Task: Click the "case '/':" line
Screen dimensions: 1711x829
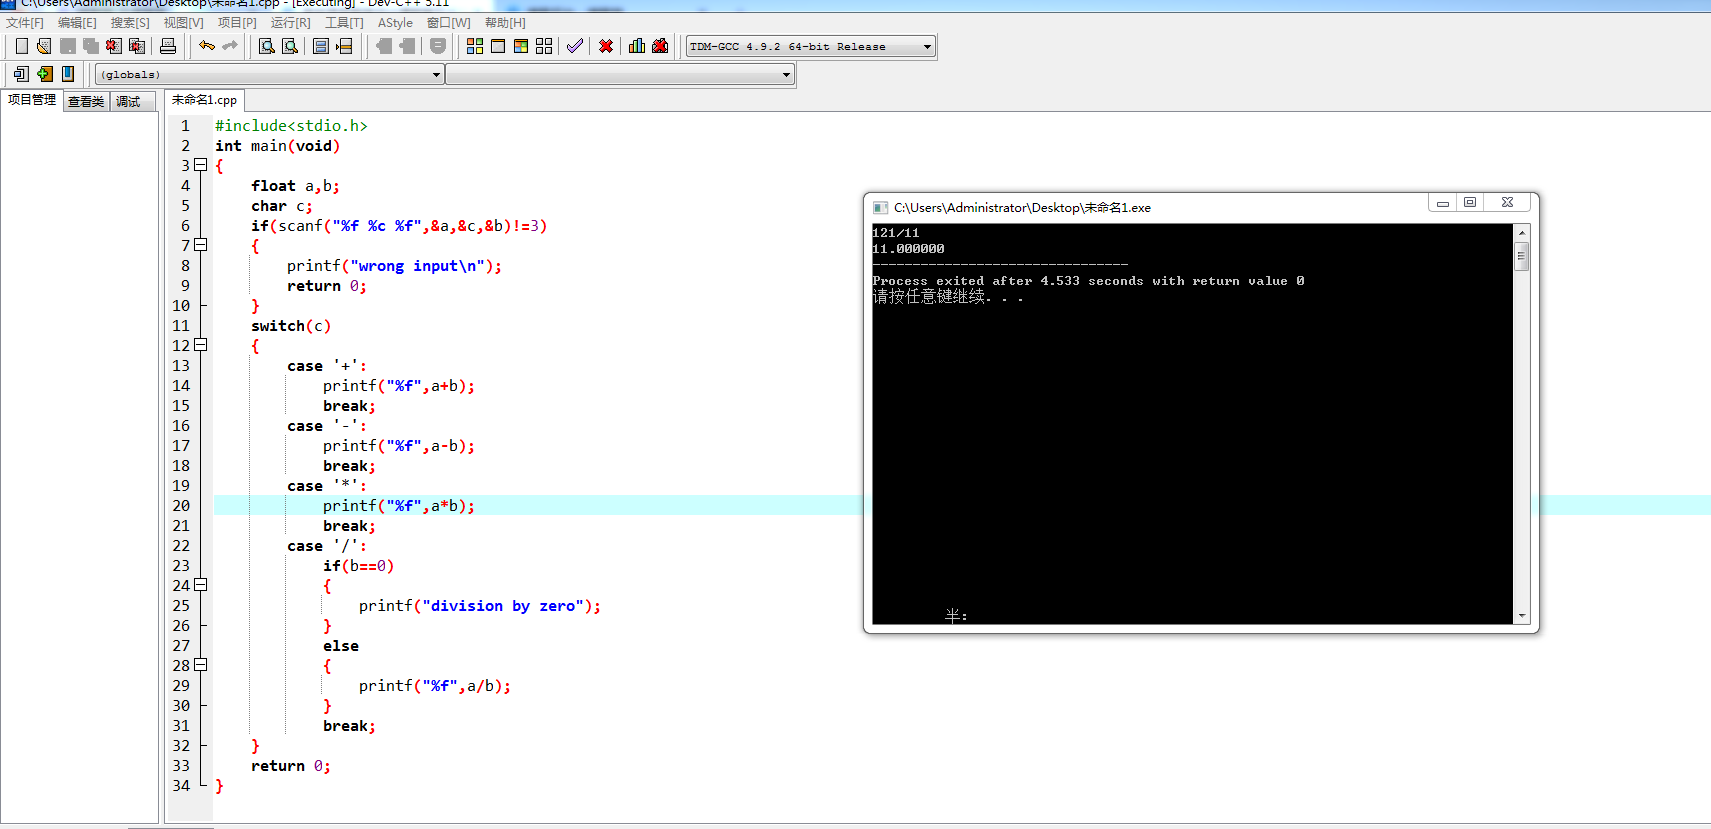Action: tap(327, 545)
